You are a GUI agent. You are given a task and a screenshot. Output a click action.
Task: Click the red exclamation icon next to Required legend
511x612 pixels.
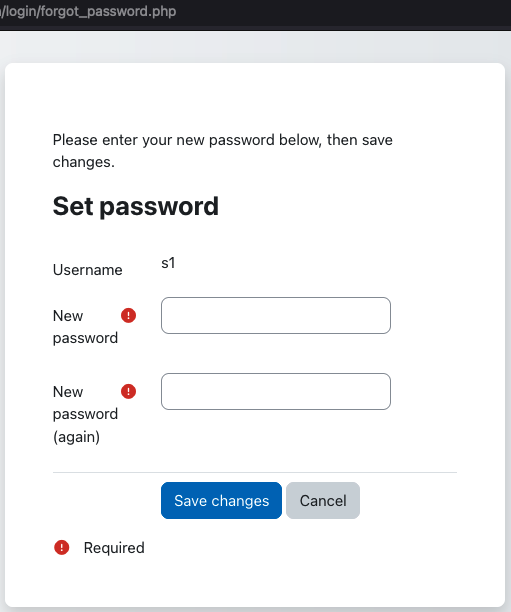[62, 548]
